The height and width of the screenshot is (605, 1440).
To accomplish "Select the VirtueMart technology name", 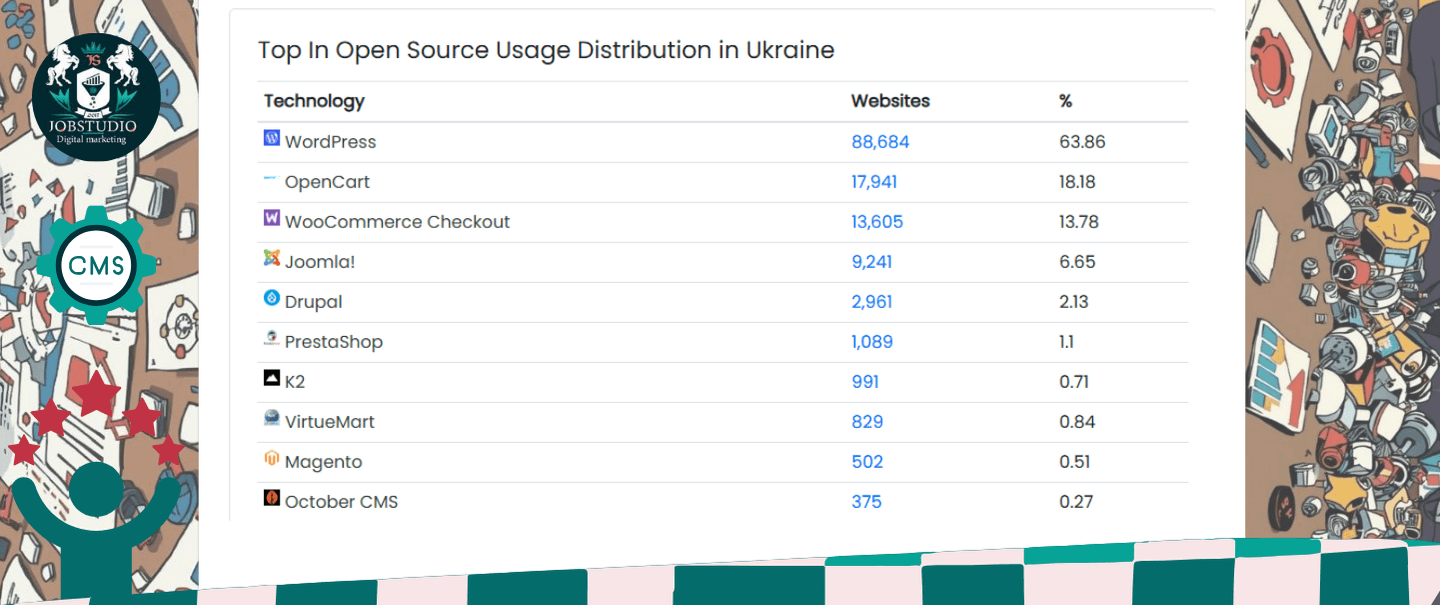I will pyautogui.click(x=329, y=422).
